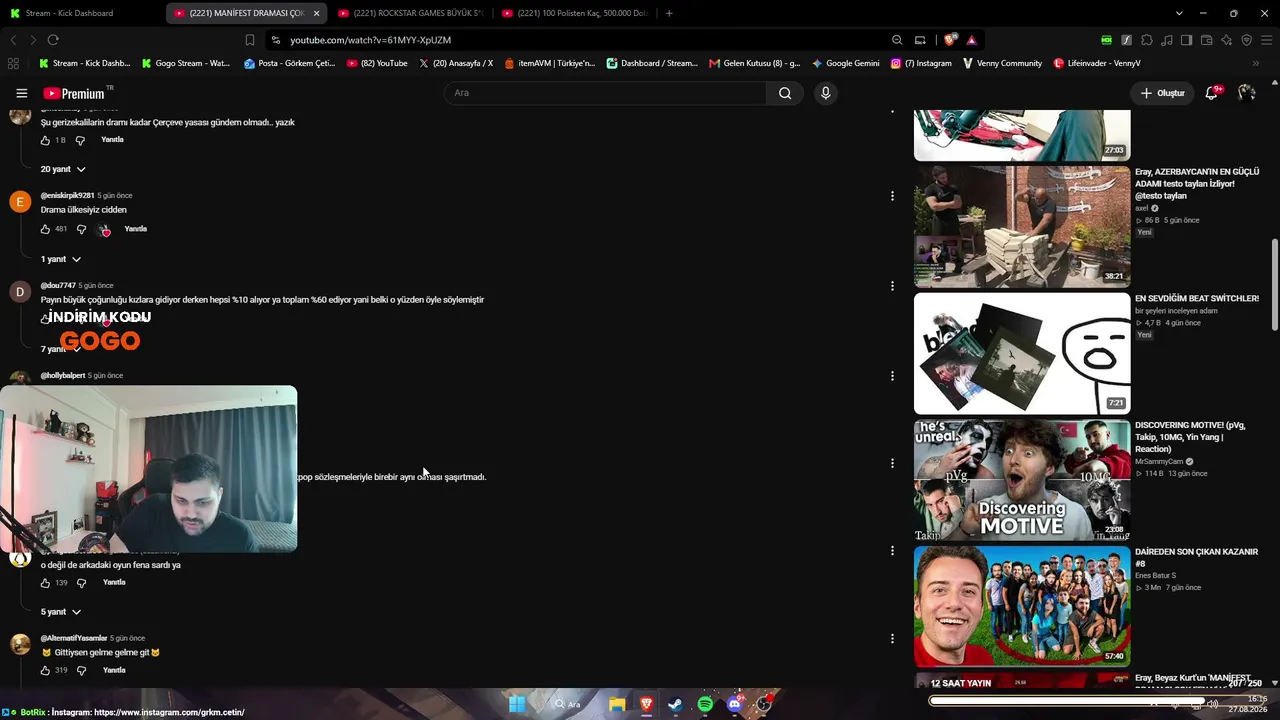Image resolution: width=1280 pixels, height=720 pixels.
Task: Open options menu for dou7747's comment
Action: tap(892, 286)
